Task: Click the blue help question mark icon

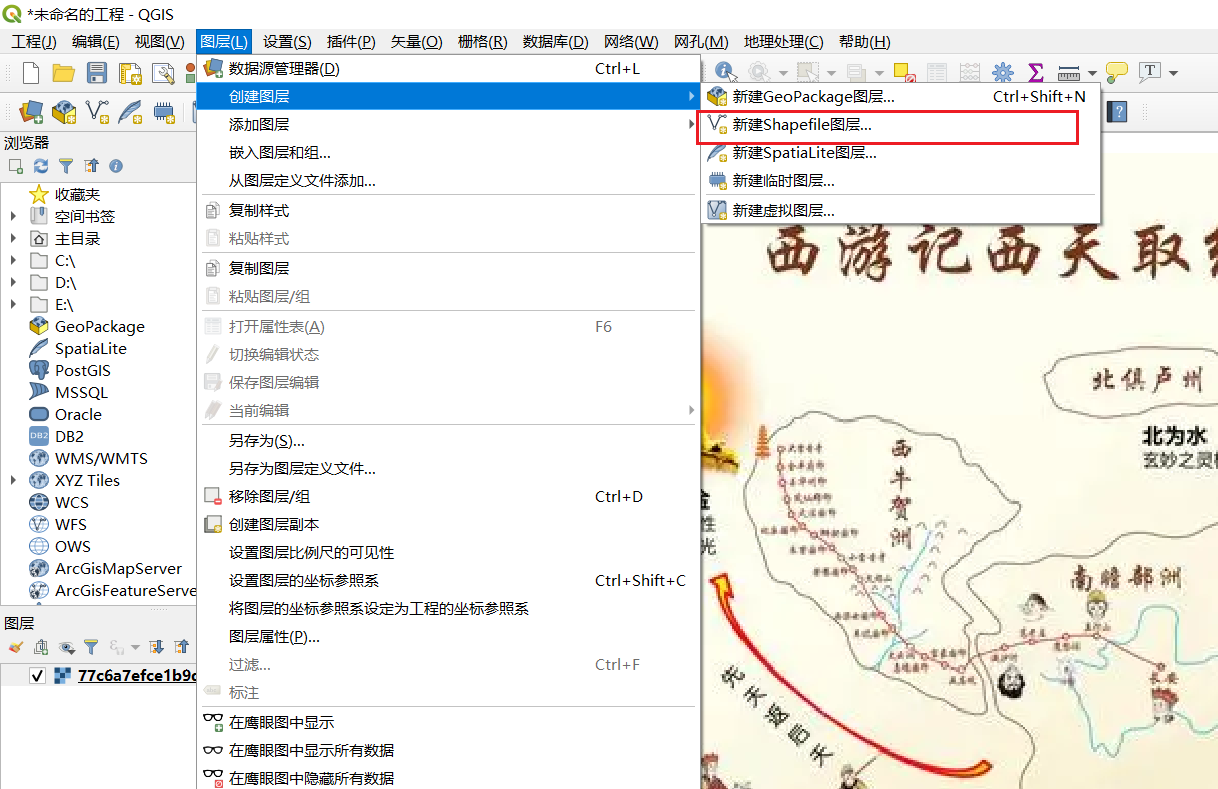Action: coord(1119,111)
